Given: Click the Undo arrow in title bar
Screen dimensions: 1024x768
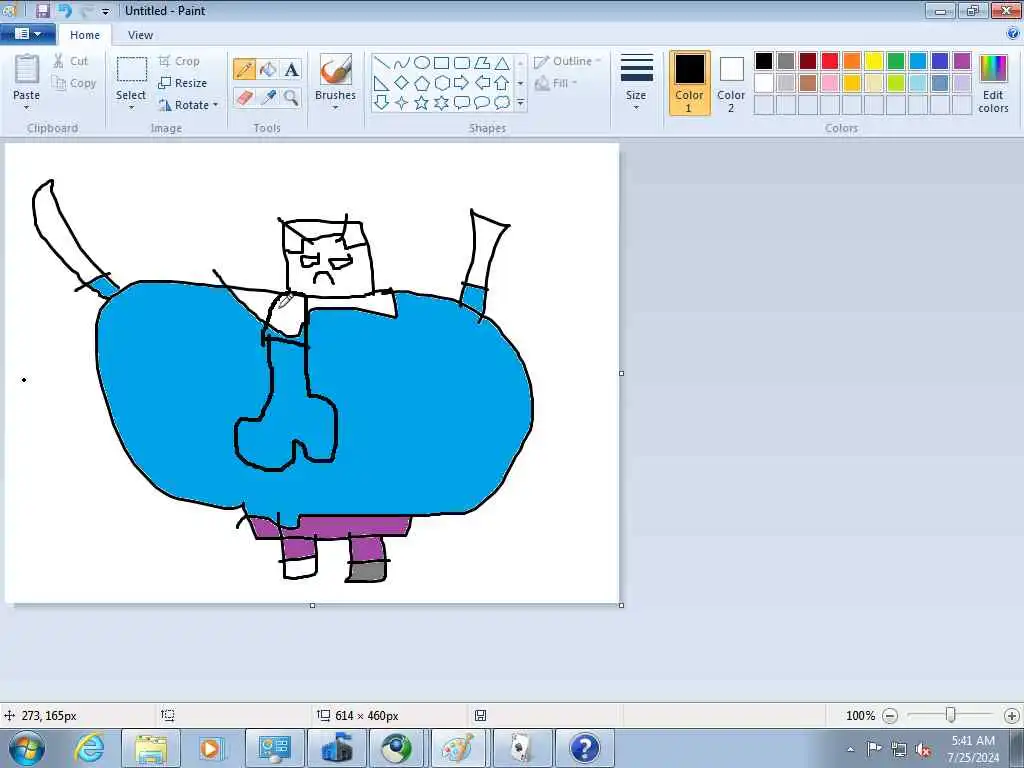Looking at the screenshot, I should (65, 10).
